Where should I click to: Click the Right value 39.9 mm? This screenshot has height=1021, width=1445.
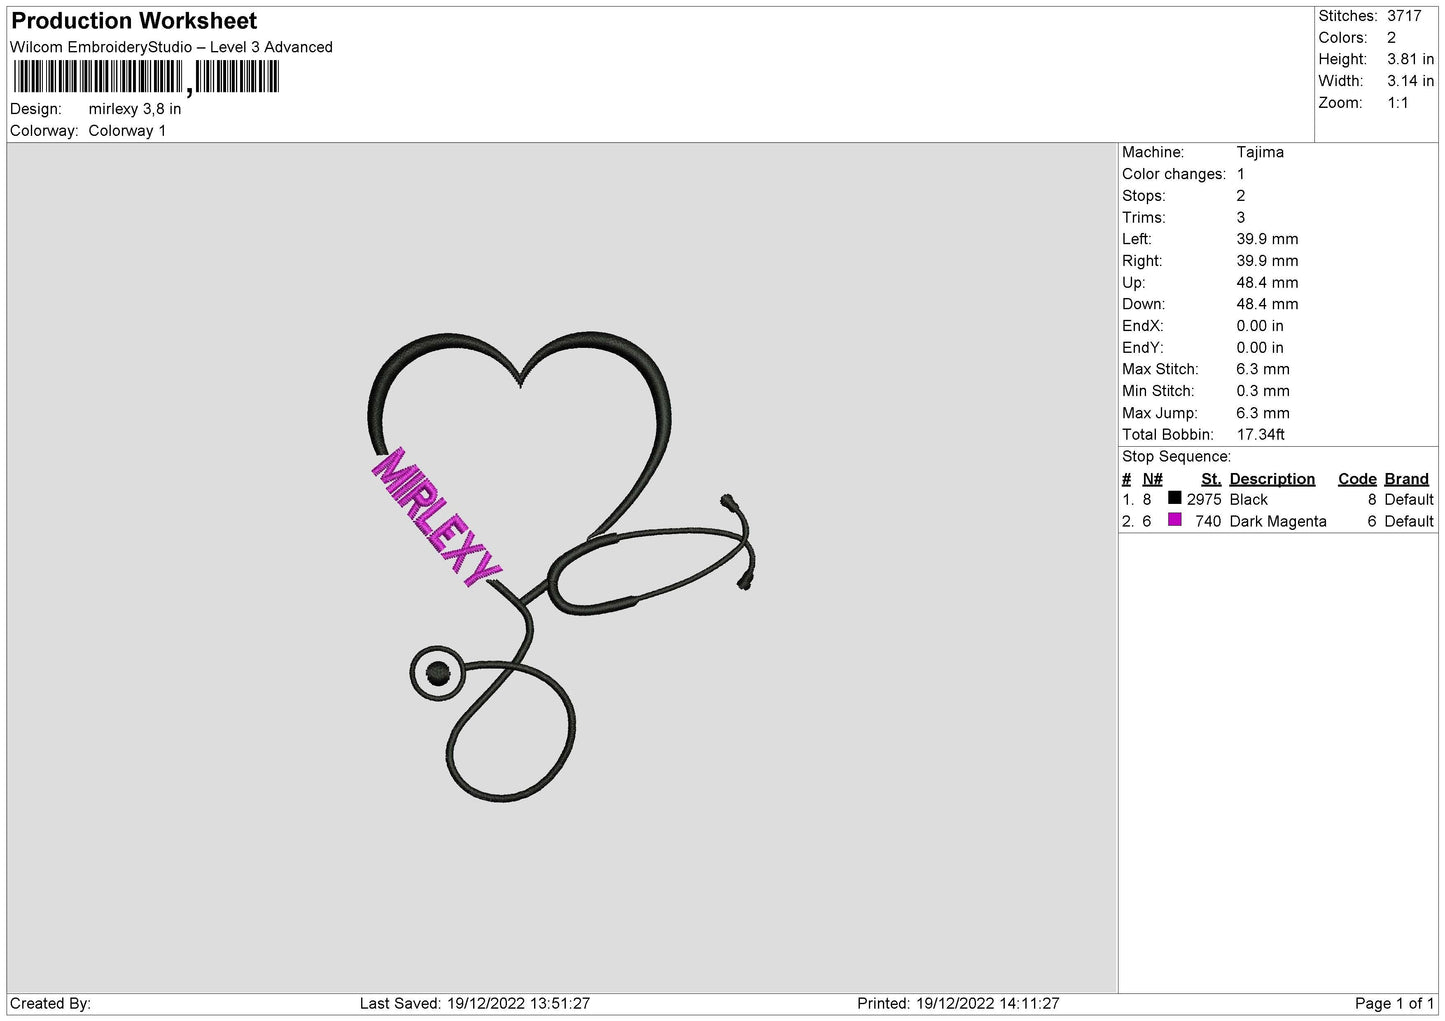coord(1267,261)
